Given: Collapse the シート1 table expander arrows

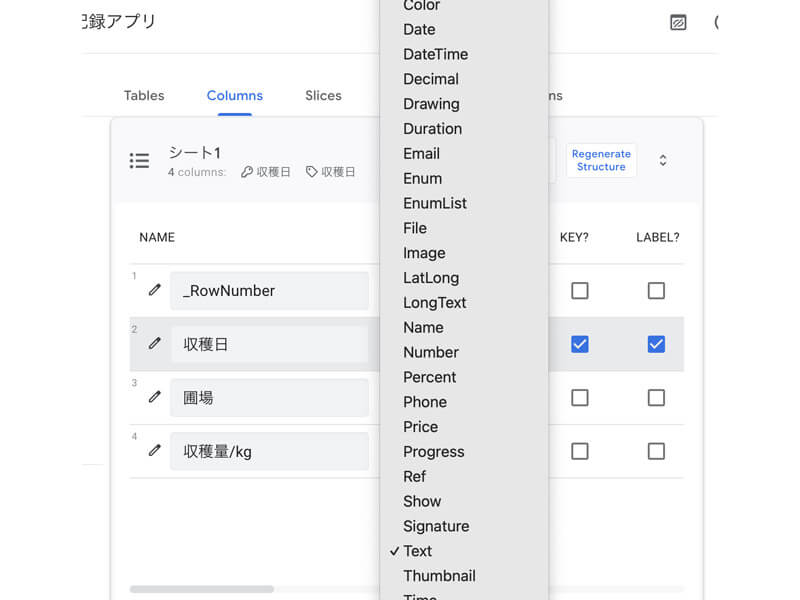Looking at the screenshot, I should point(662,161).
